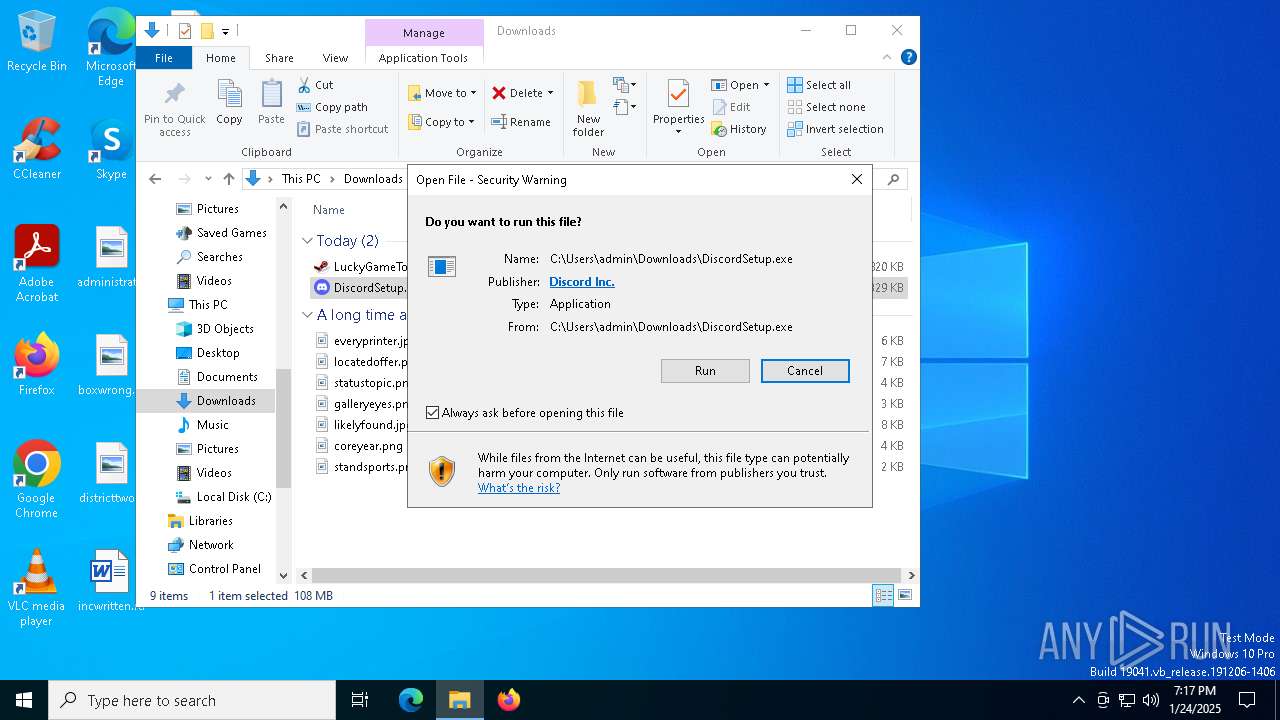The width and height of the screenshot is (1280, 720).
Task: Click Select none in the ribbon
Action: [826, 107]
